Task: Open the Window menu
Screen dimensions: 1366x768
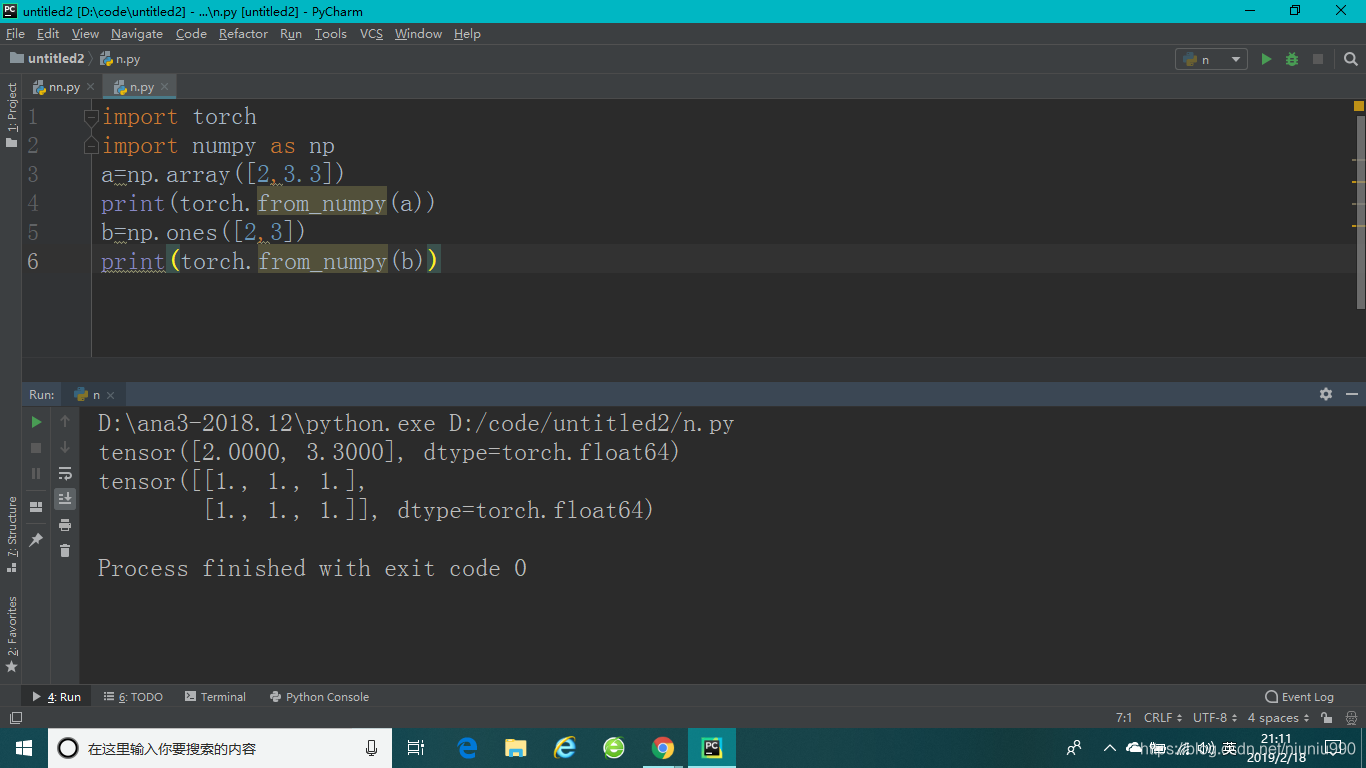Action: 418,34
